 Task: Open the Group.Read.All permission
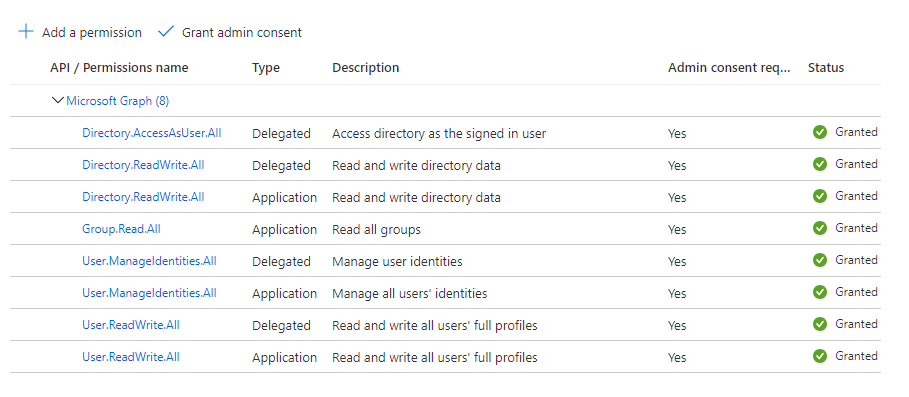click(x=121, y=229)
